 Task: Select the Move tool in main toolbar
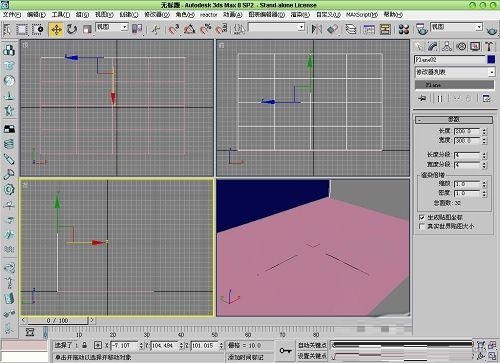point(56,29)
